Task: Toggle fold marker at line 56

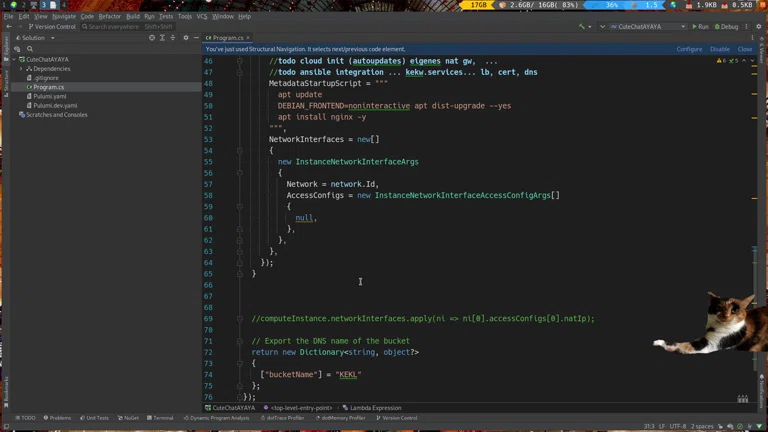Action: tap(240, 173)
